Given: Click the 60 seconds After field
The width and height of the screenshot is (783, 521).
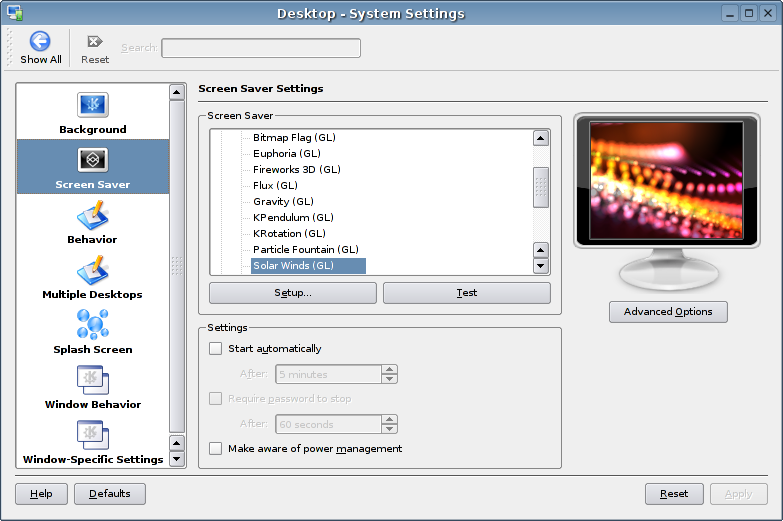Looking at the screenshot, I should tap(328, 424).
